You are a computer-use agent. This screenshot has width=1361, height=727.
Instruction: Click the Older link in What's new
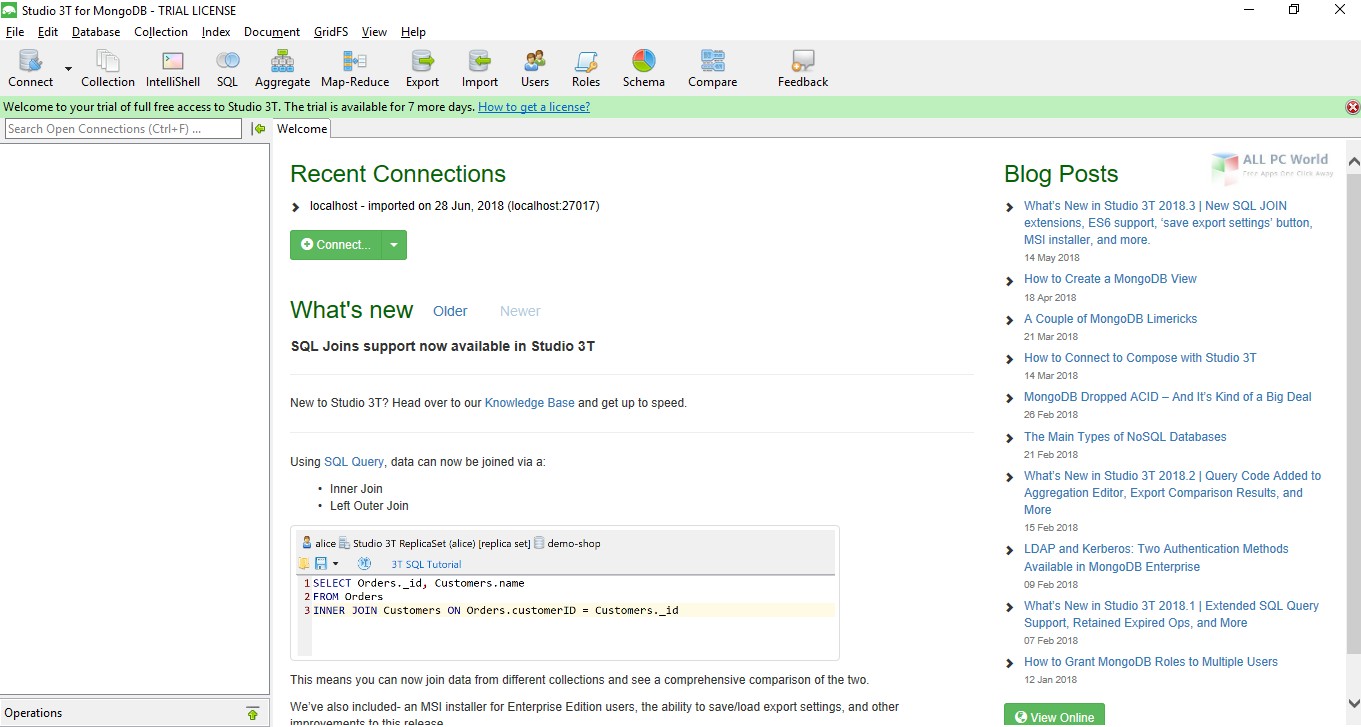[x=450, y=311]
